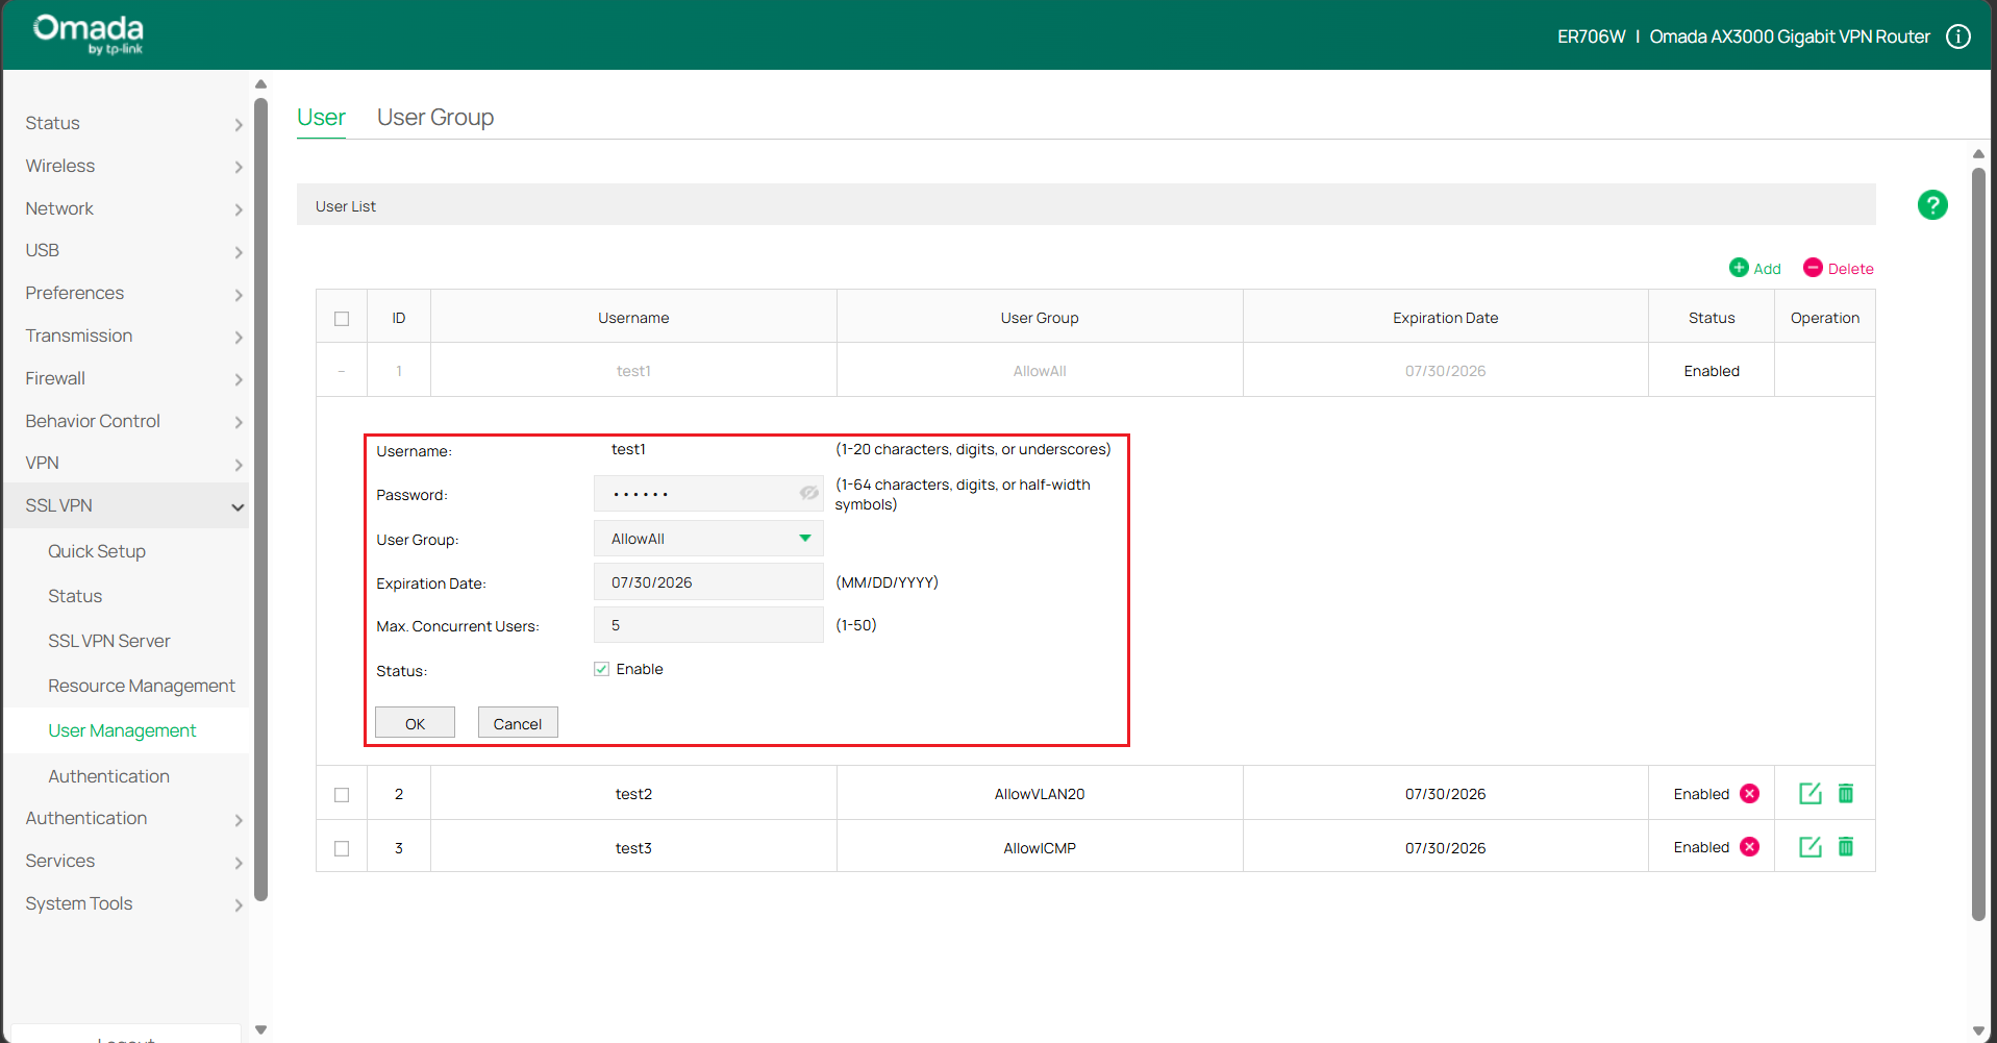The image size is (1997, 1043).
Task: Edit the test2 user entry
Action: click(1810, 793)
